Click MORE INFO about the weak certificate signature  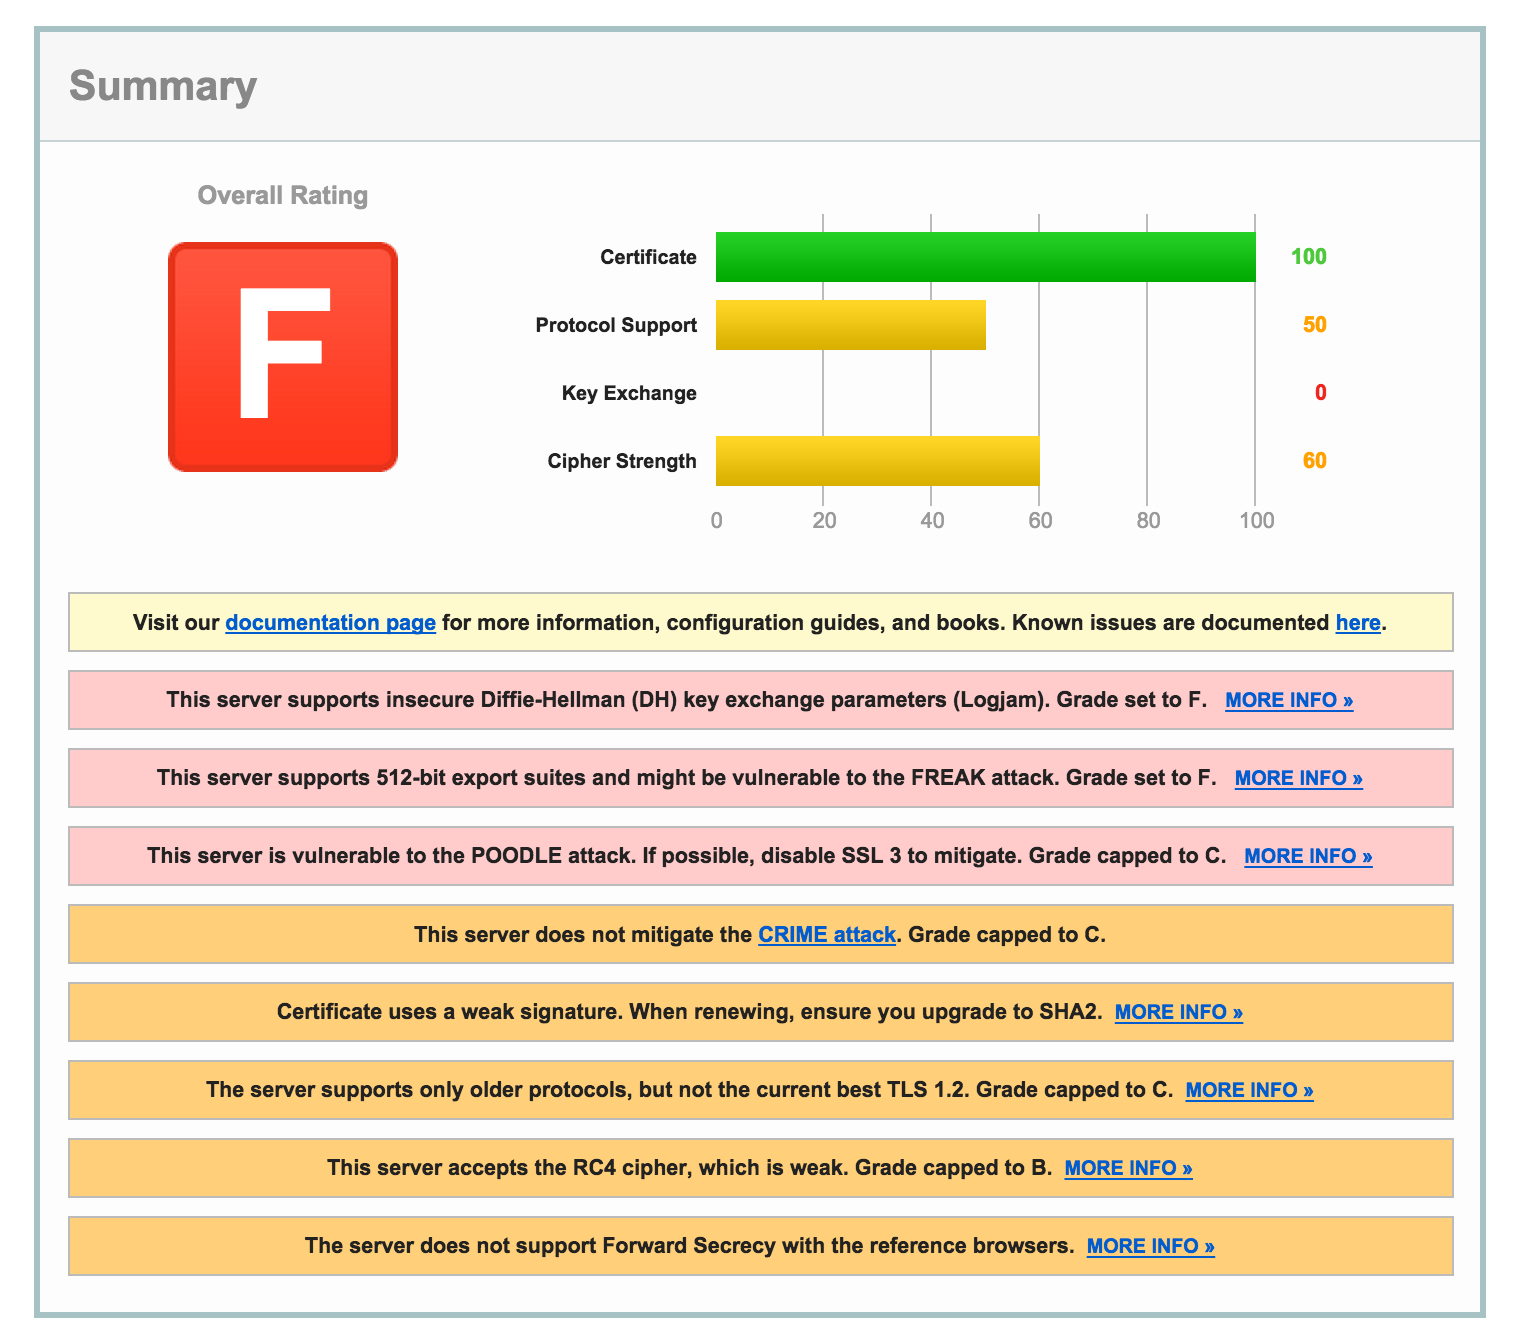point(1178,1012)
